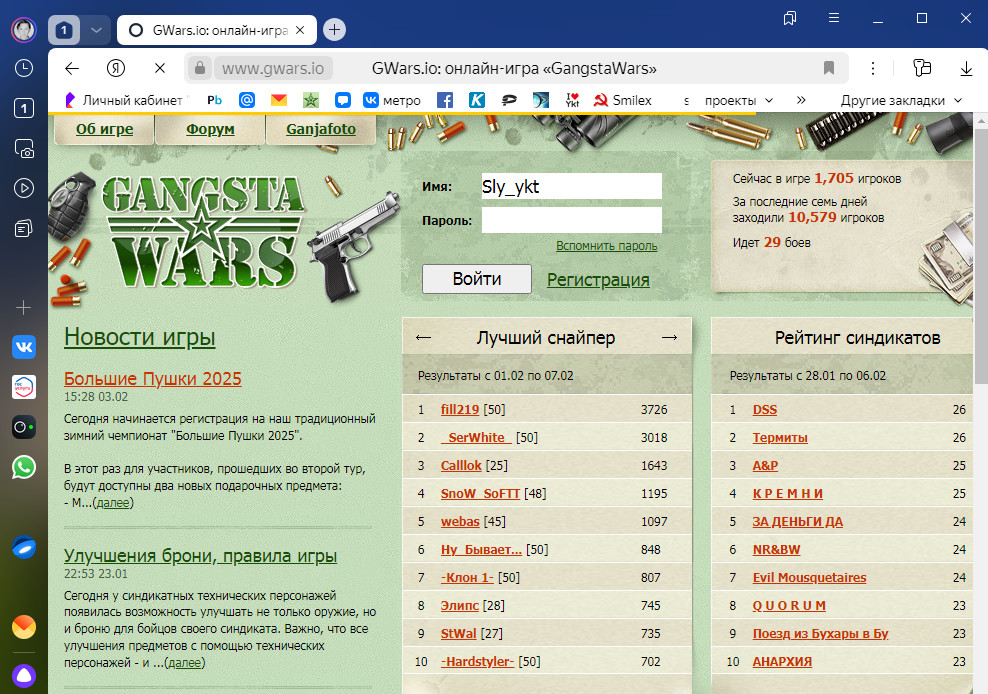988x694 pixels.
Task: Open the Регистрация link
Action: [x=598, y=279]
